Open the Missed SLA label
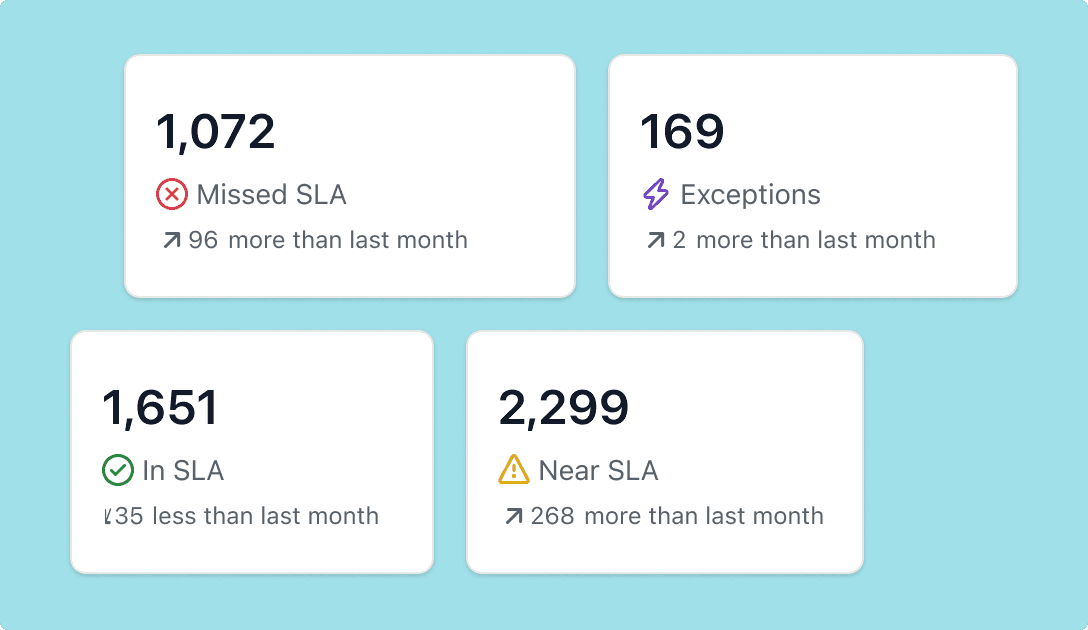The image size is (1088, 630). tap(271, 194)
